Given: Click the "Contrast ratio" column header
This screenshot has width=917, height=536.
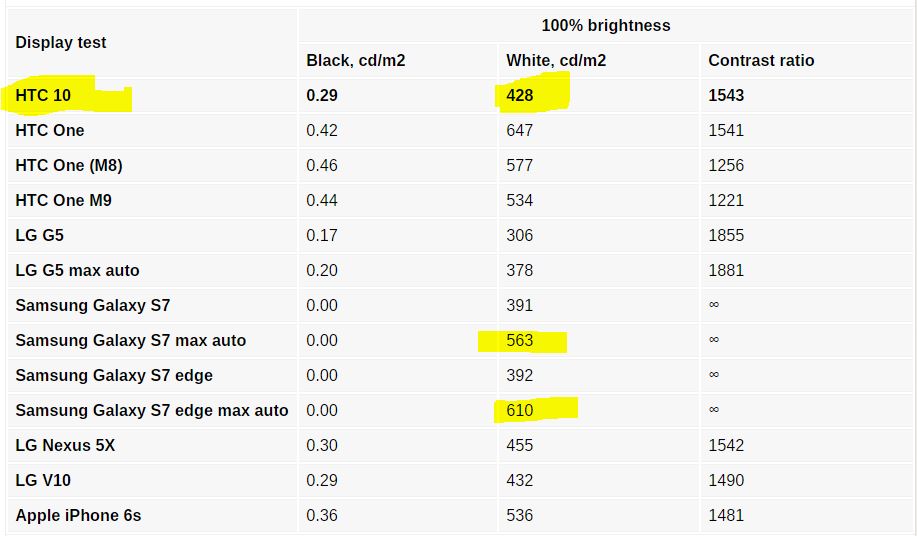Looking at the screenshot, I should coord(761,61).
